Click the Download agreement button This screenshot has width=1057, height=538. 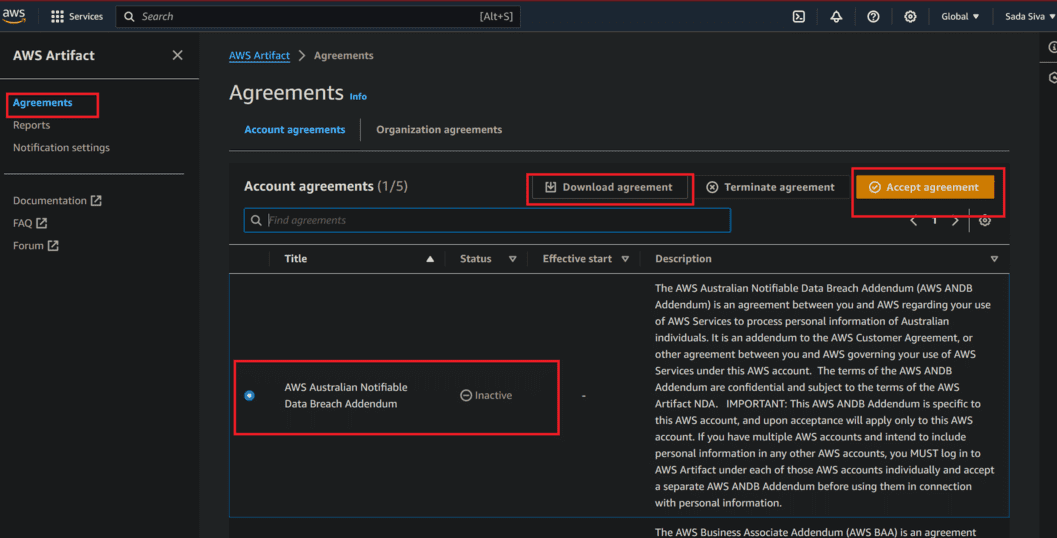tap(609, 187)
